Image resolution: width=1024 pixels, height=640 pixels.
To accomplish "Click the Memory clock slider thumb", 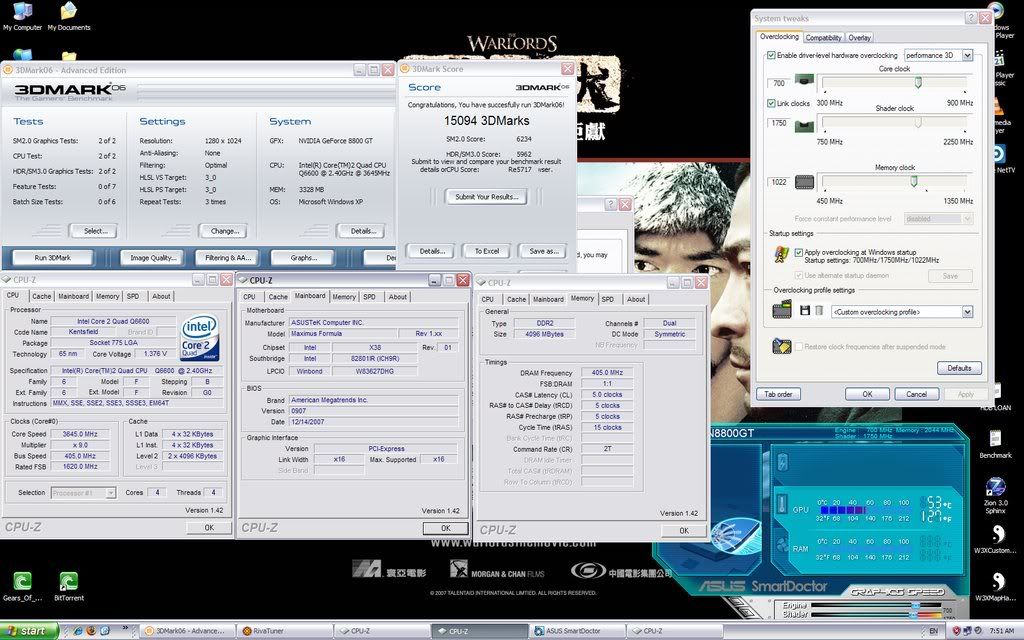I will pyautogui.click(x=914, y=182).
